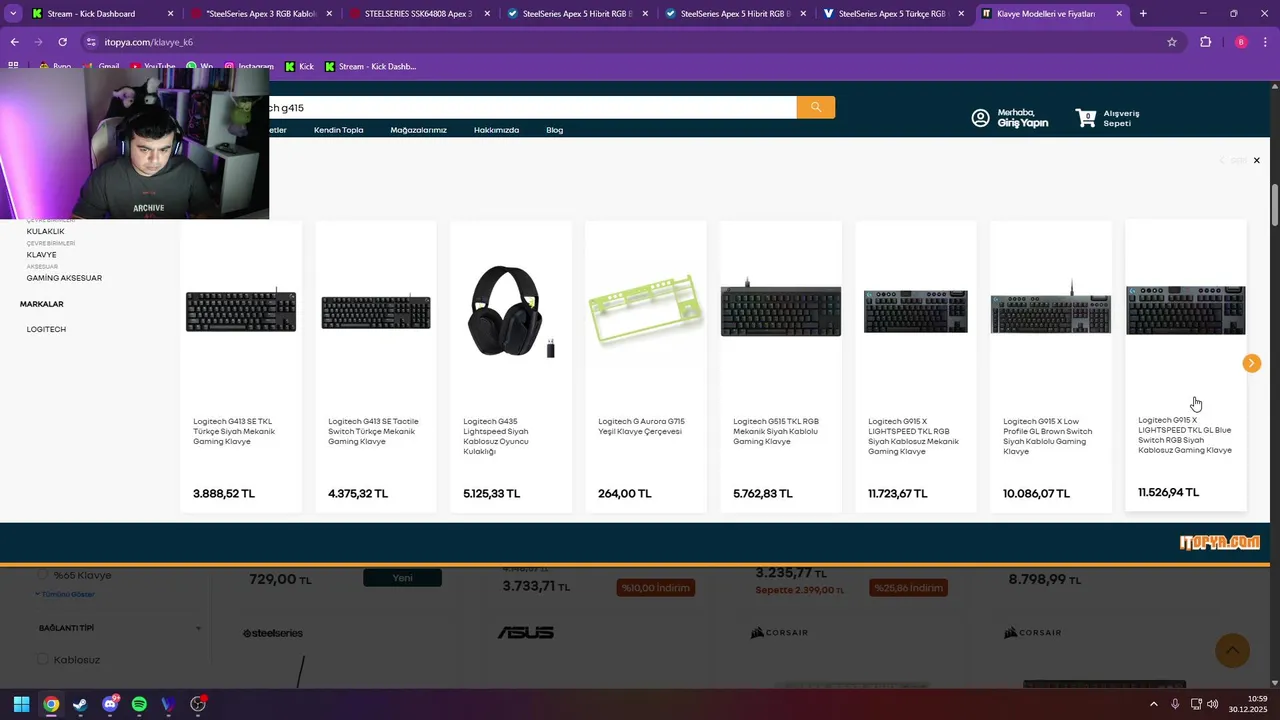
Task: Go back with browser back arrow
Action: tap(14, 42)
